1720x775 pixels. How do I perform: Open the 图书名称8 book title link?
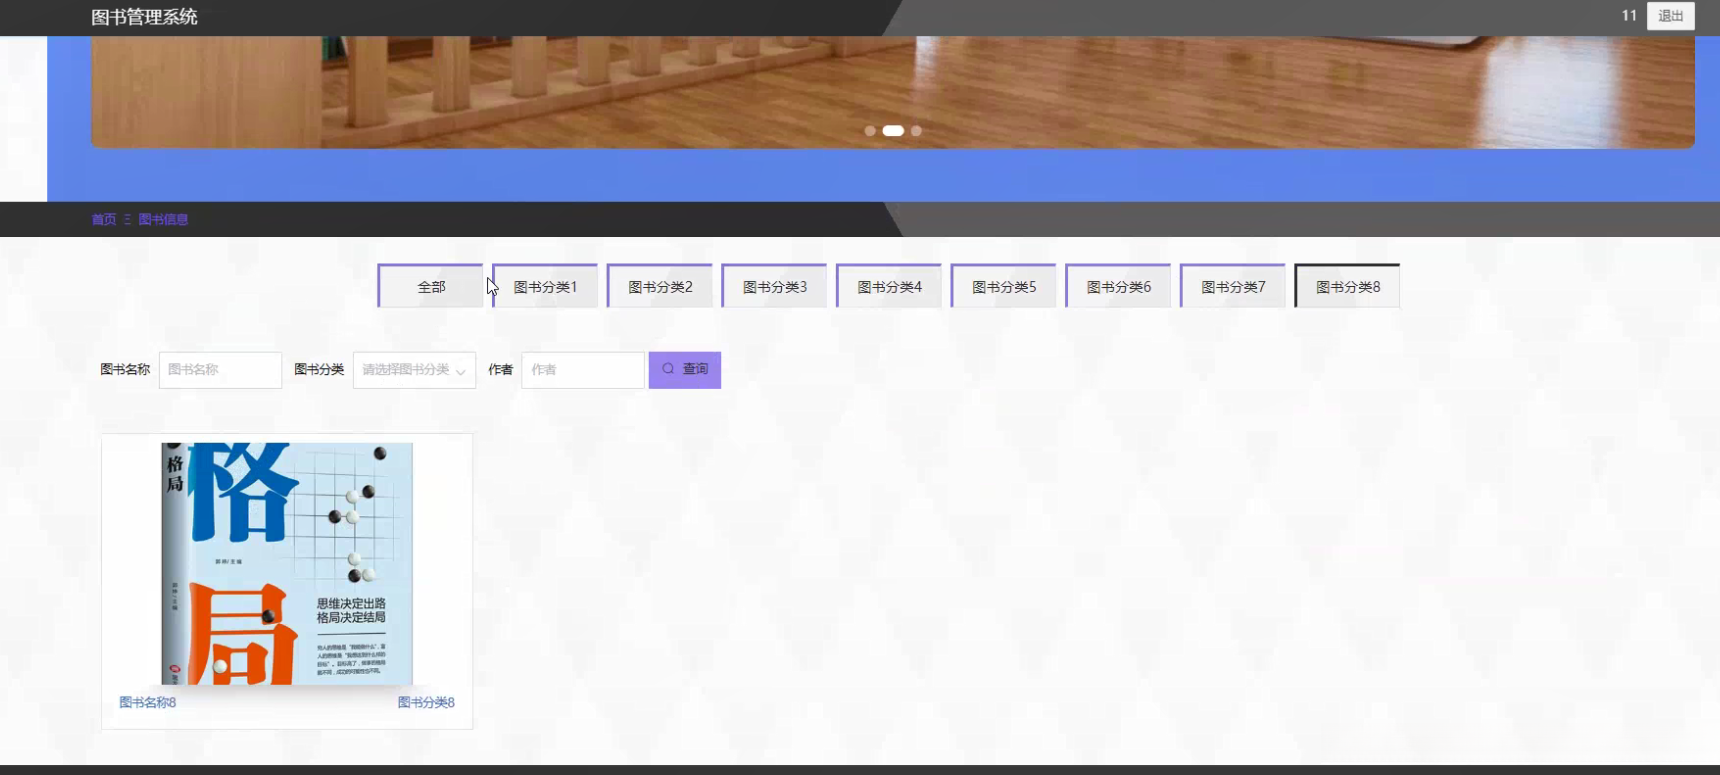coord(147,702)
